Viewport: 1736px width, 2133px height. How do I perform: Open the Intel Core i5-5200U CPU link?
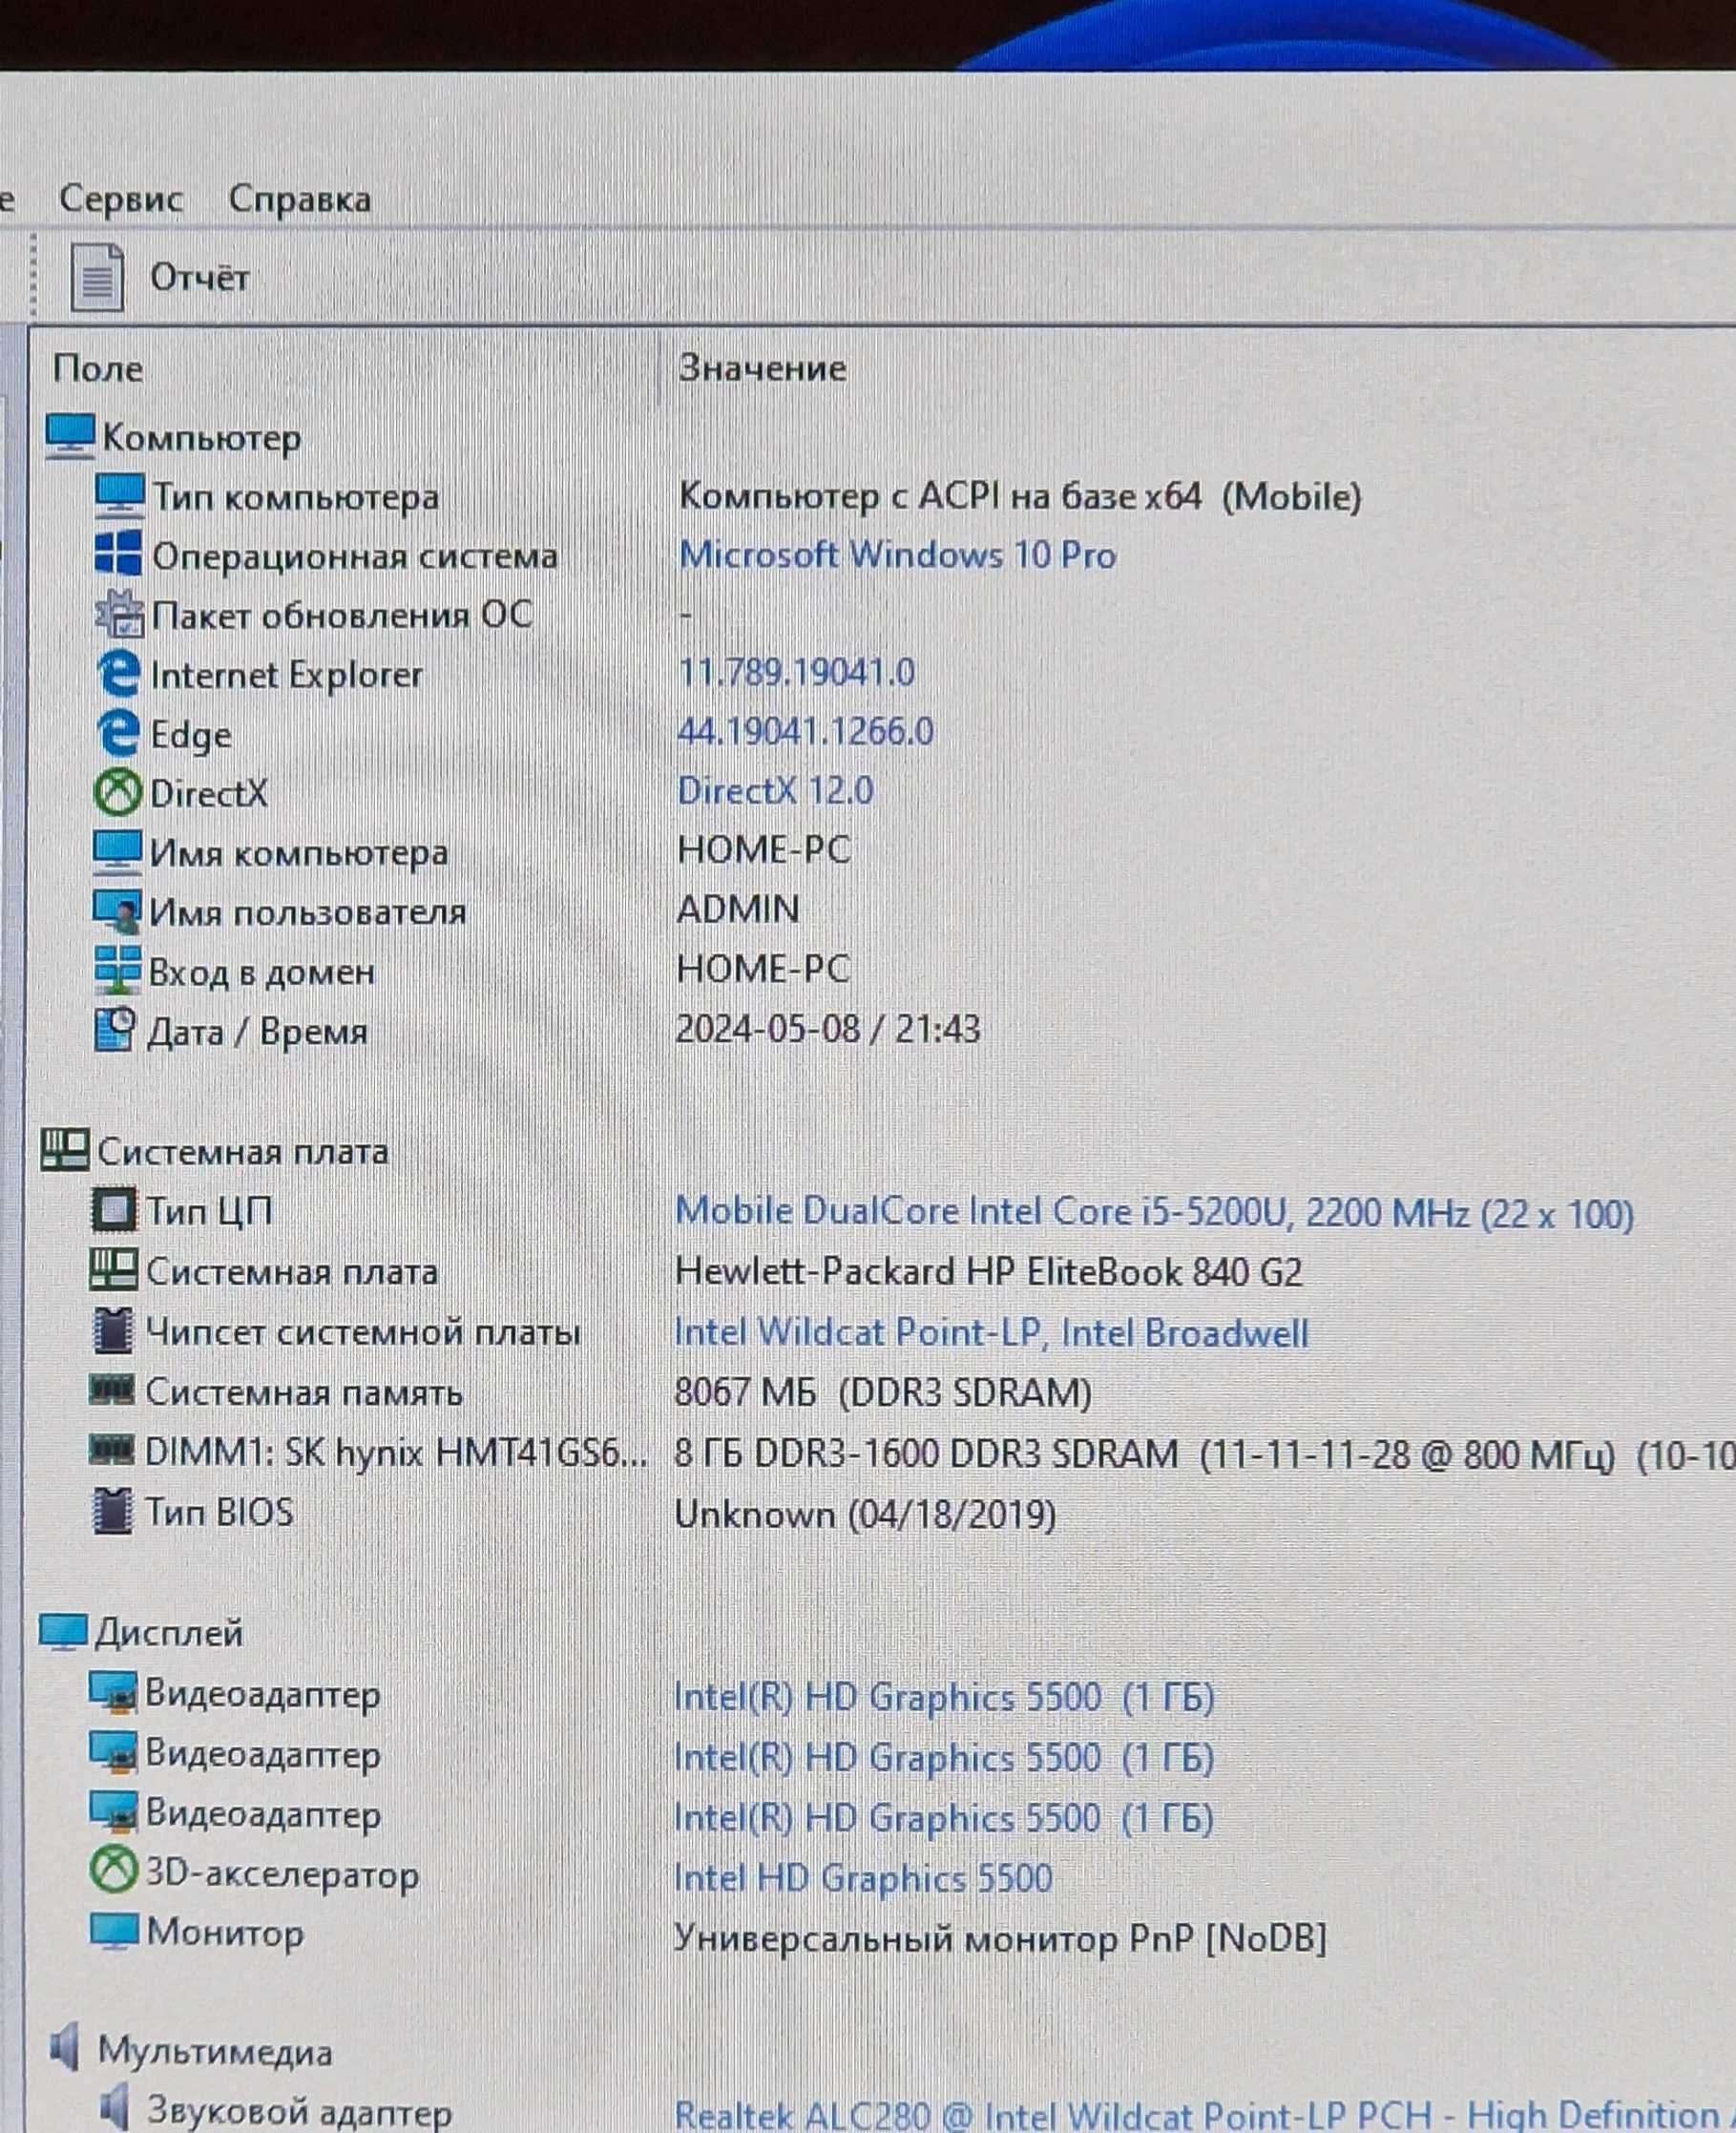pos(1154,1212)
